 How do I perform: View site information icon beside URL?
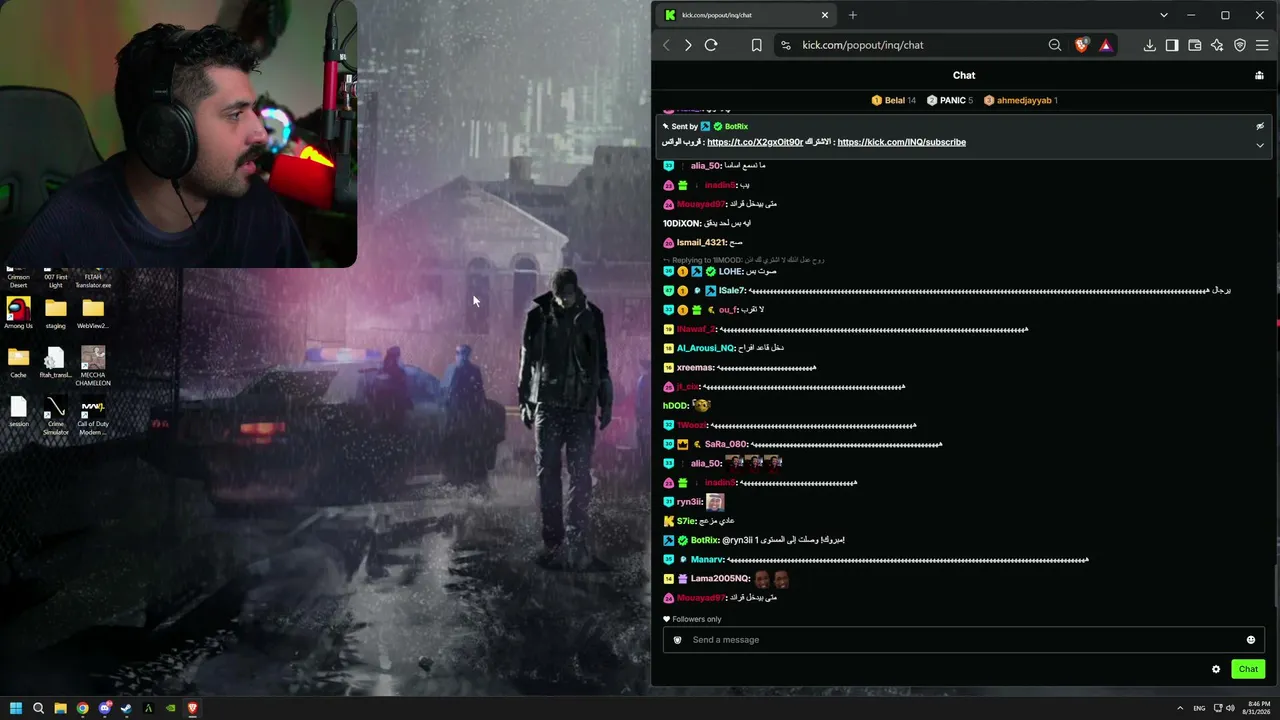coord(785,45)
